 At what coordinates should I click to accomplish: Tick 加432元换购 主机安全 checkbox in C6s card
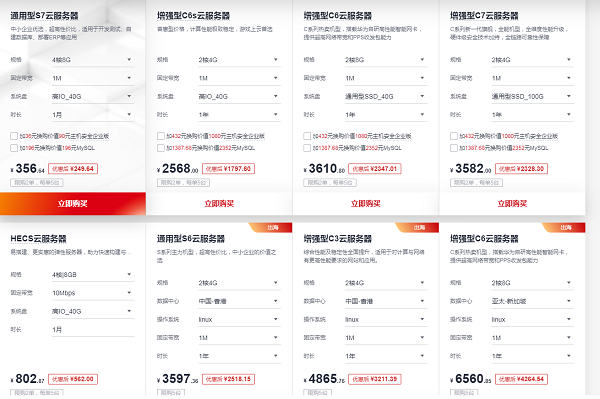point(161,136)
